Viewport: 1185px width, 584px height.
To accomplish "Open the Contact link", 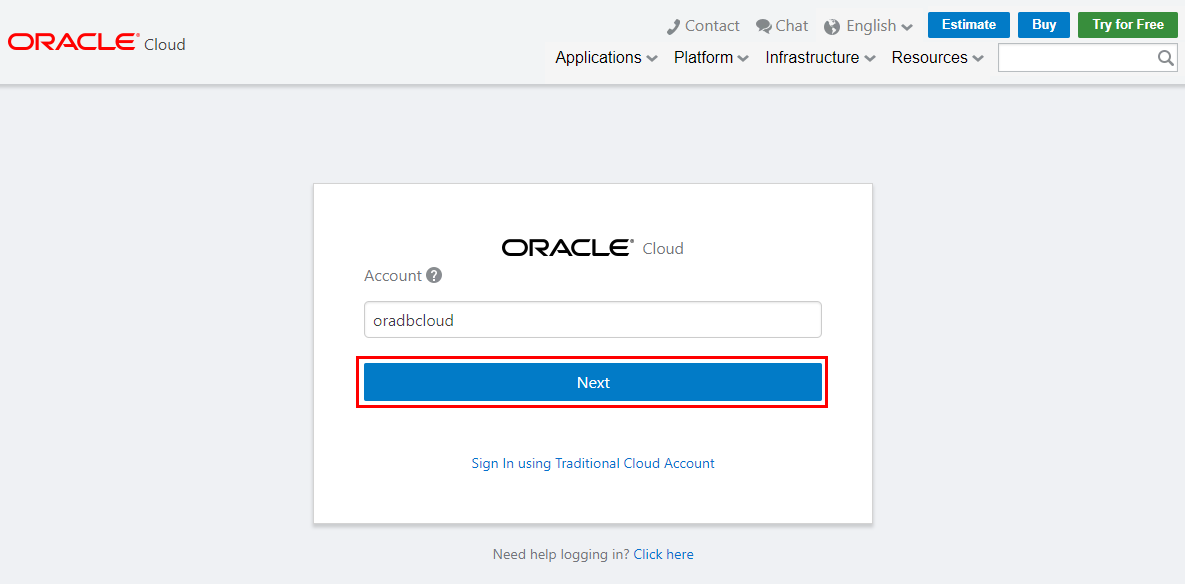I will 712,26.
